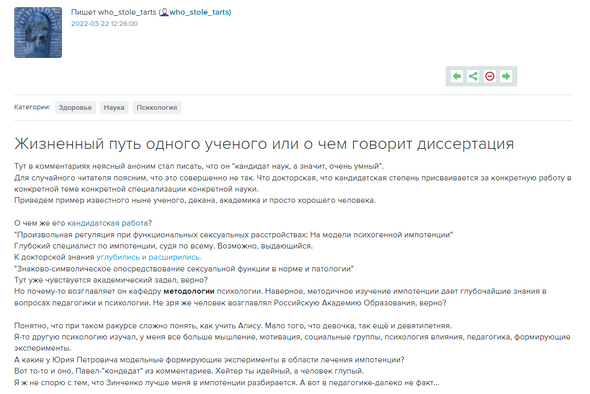Click the bold word 'методологии'

(189, 291)
